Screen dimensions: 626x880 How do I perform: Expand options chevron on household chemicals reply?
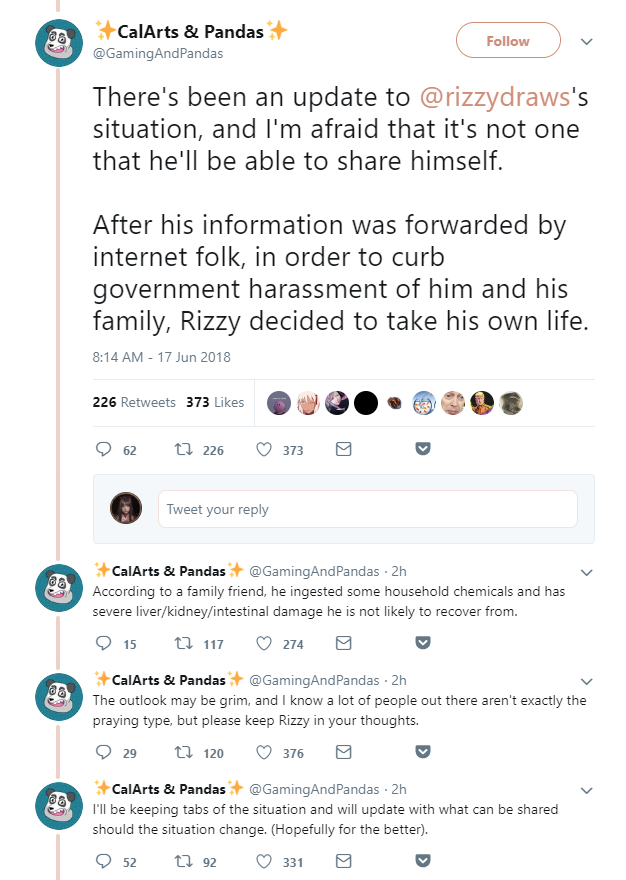(x=587, y=572)
